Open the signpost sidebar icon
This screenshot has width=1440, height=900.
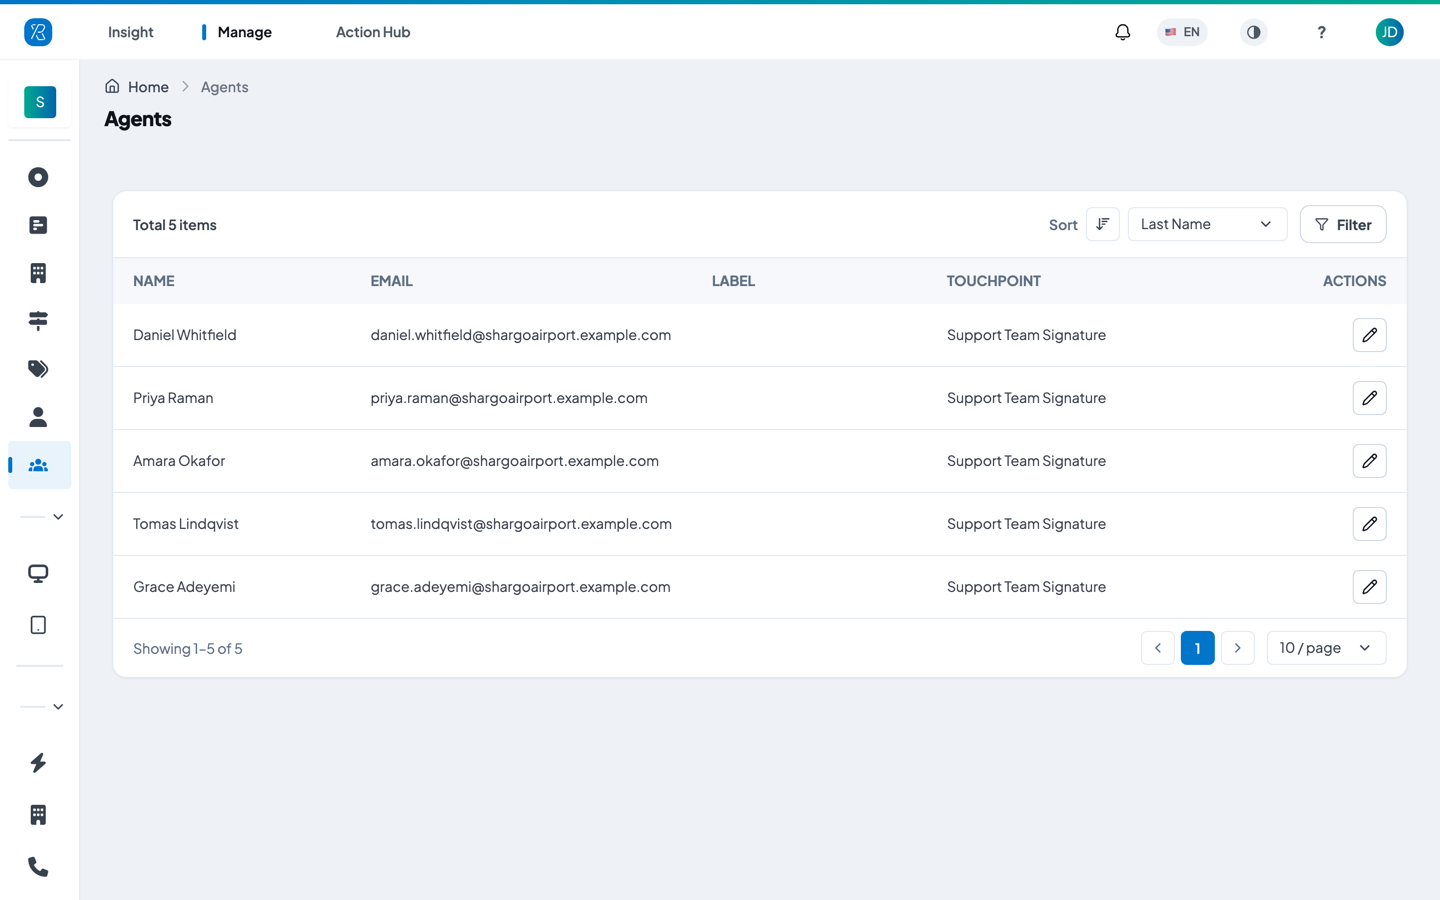click(x=38, y=321)
